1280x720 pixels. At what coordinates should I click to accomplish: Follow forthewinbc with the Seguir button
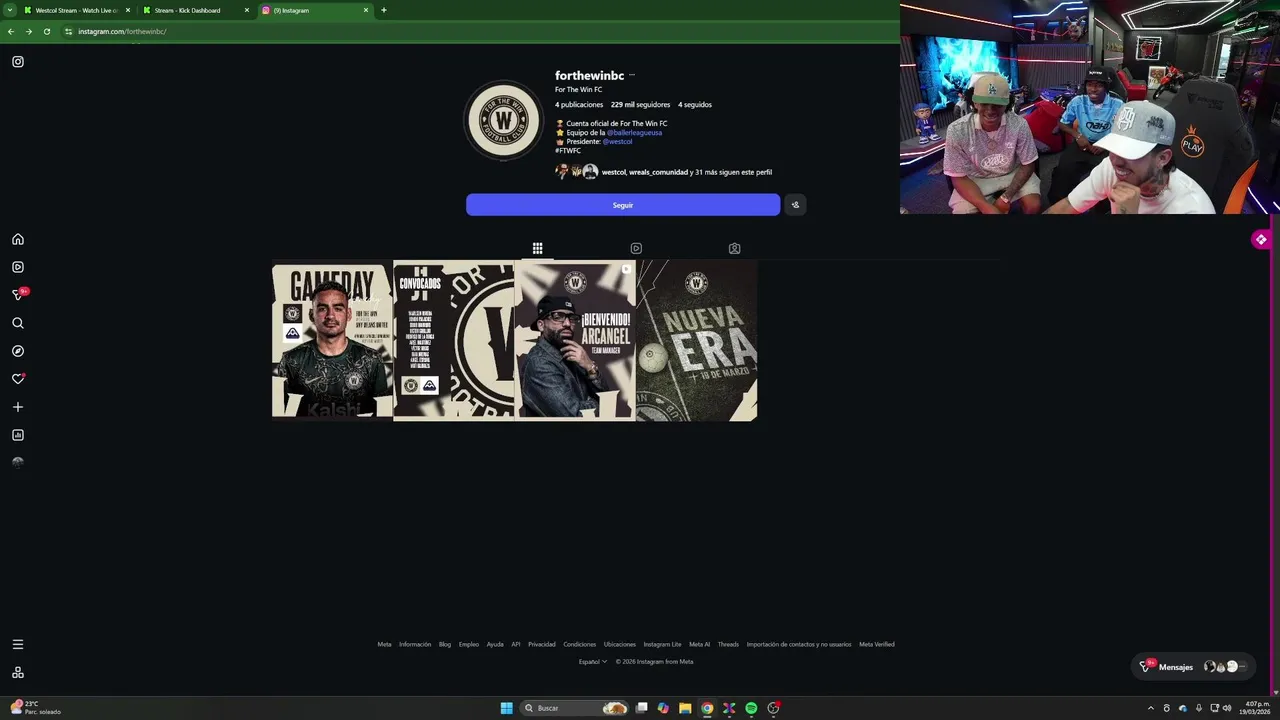(x=623, y=205)
